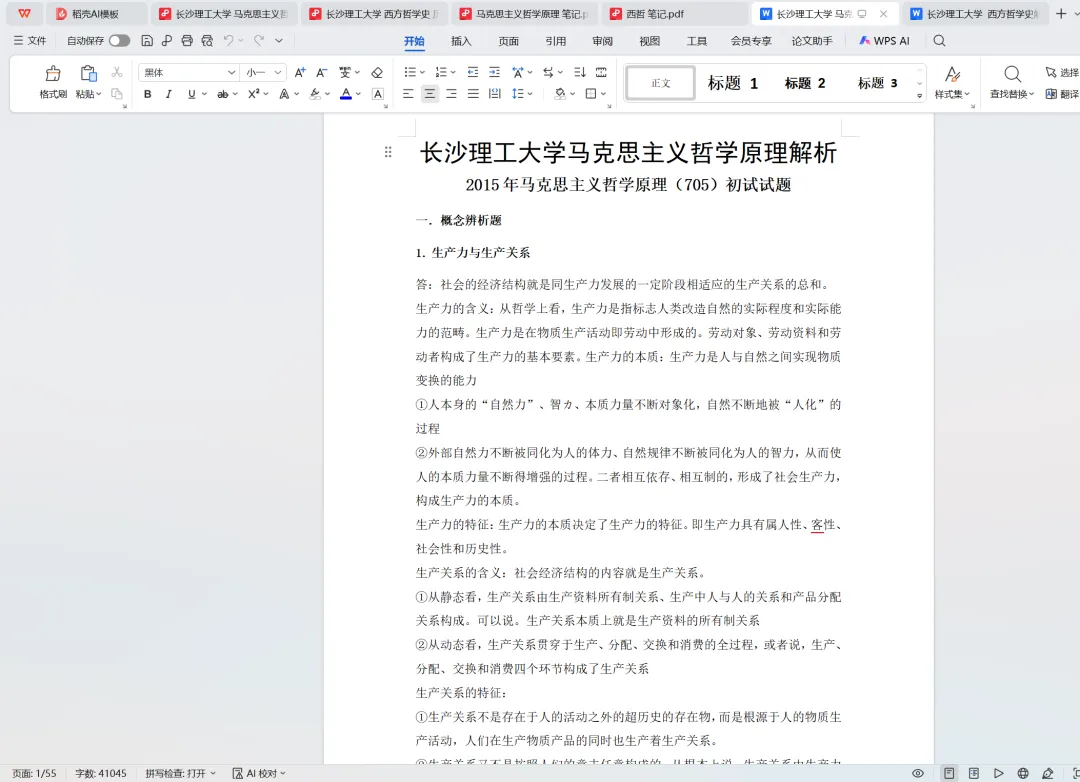Switch to page view mode in status bar

tap(949, 773)
